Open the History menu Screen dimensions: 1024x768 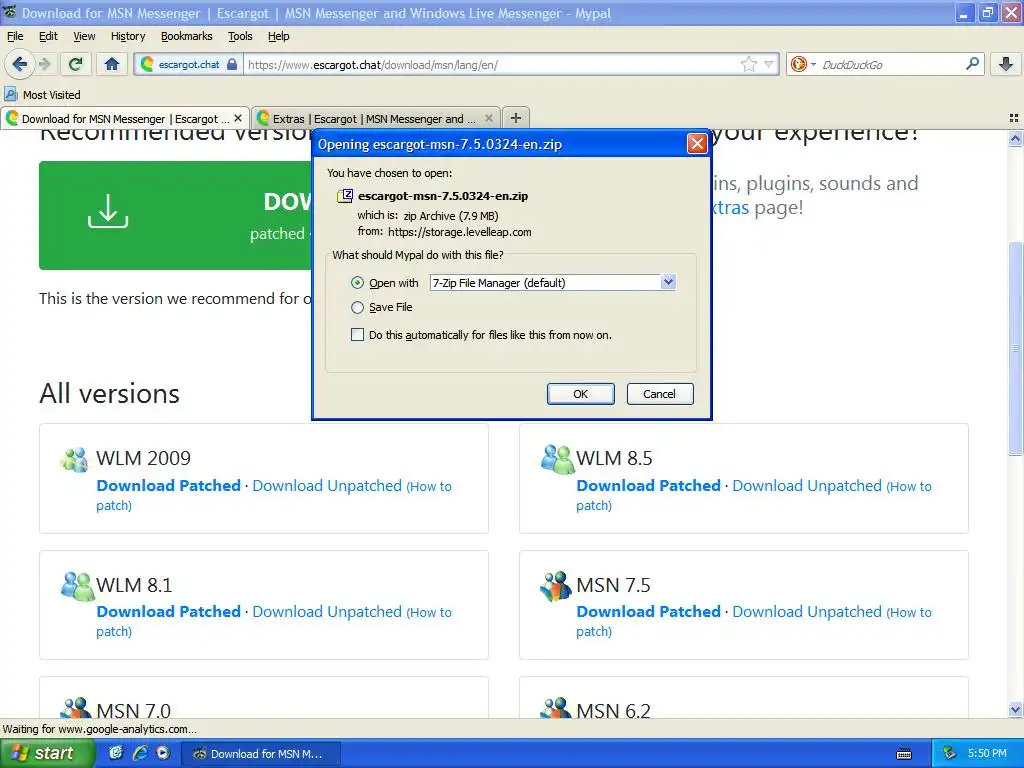(x=128, y=36)
